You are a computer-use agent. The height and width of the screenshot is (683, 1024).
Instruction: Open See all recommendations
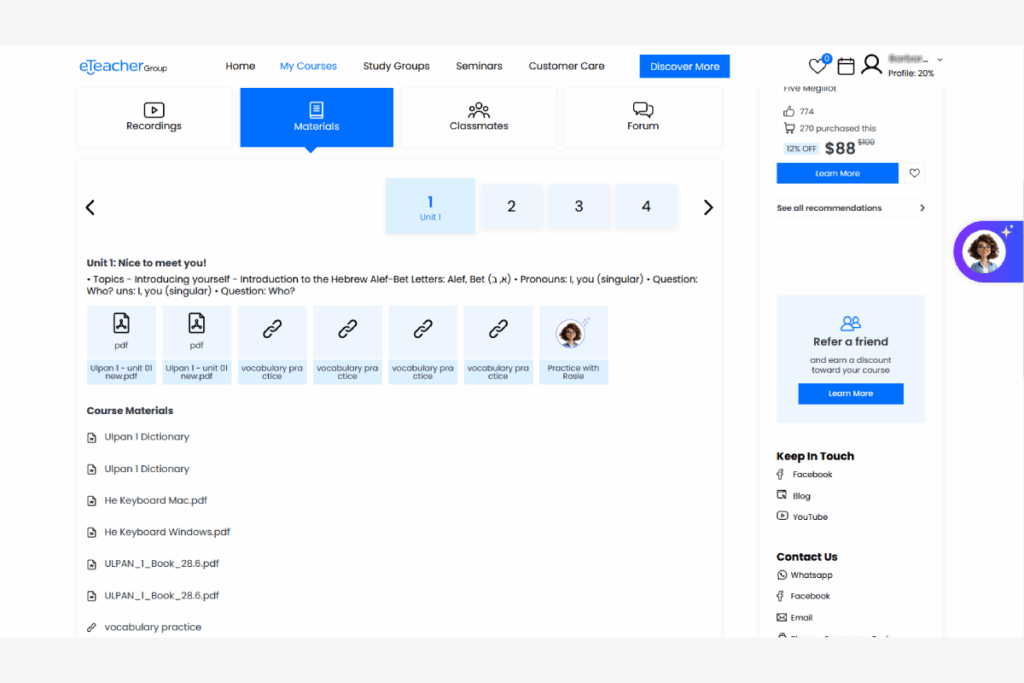click(x=850, y=208)
